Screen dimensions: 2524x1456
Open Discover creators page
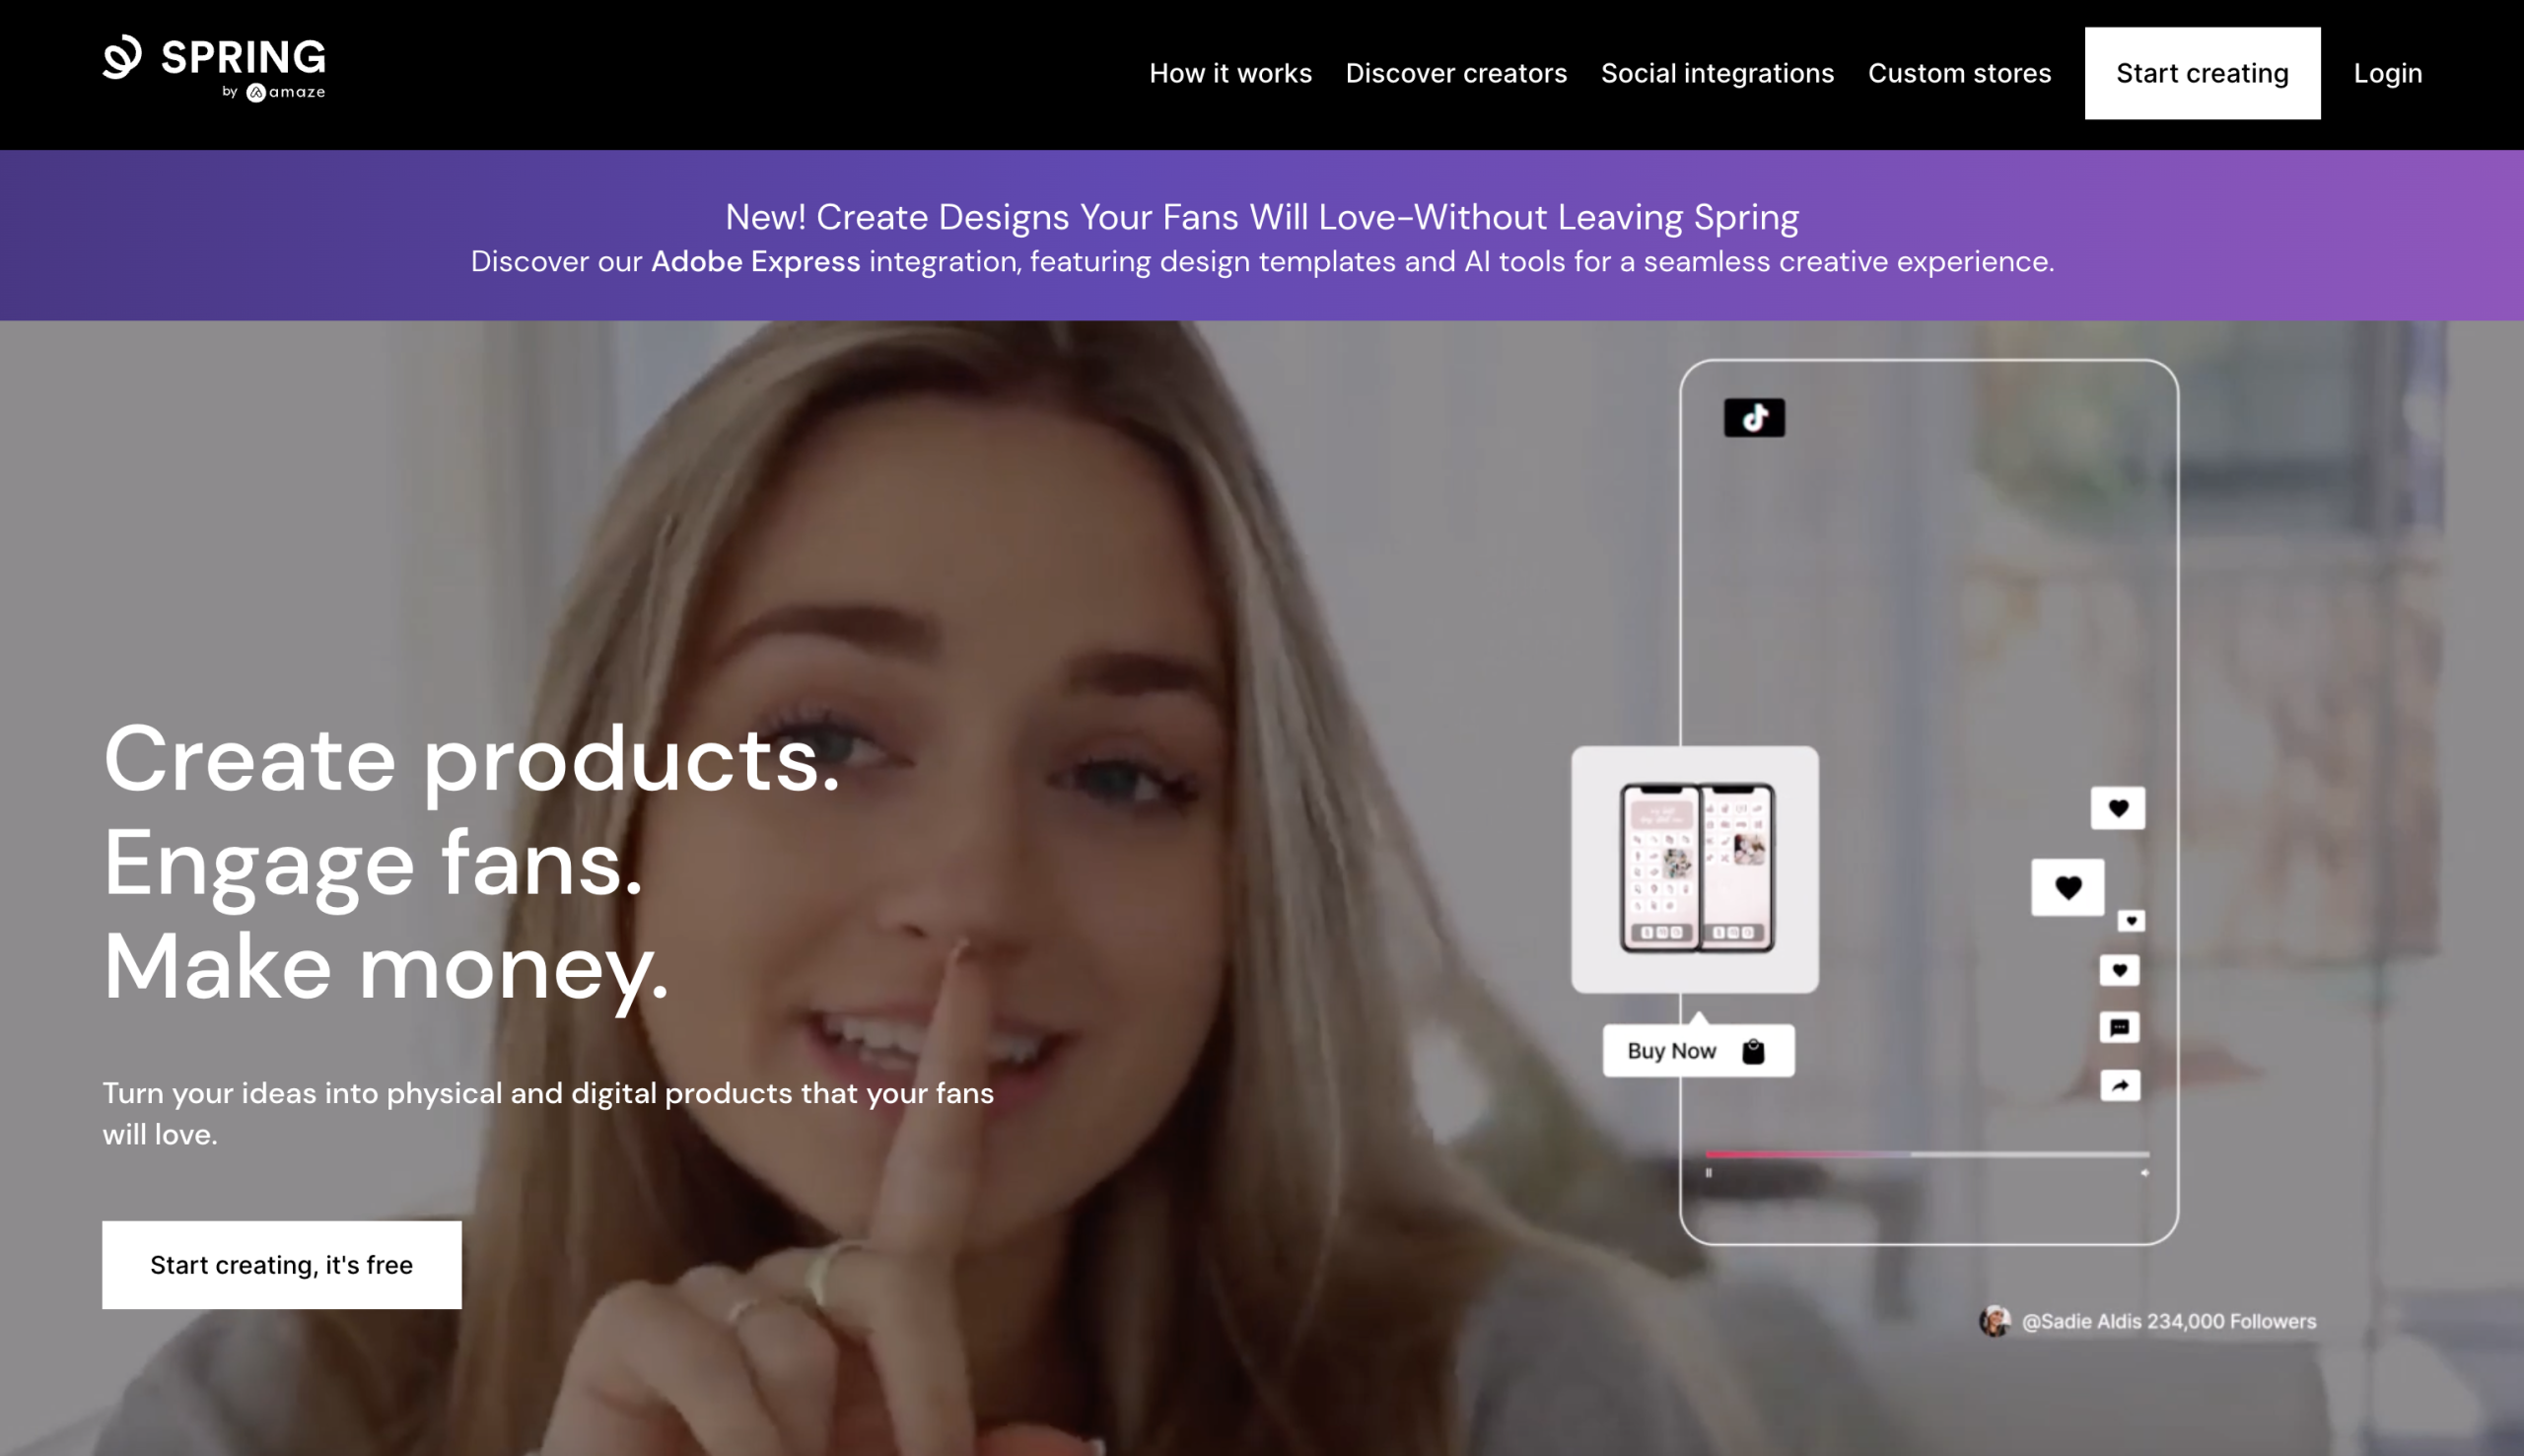1456,73
